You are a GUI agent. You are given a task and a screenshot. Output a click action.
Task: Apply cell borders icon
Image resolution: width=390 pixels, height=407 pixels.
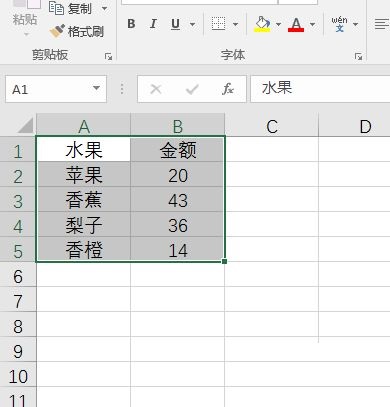coord(219,24)
